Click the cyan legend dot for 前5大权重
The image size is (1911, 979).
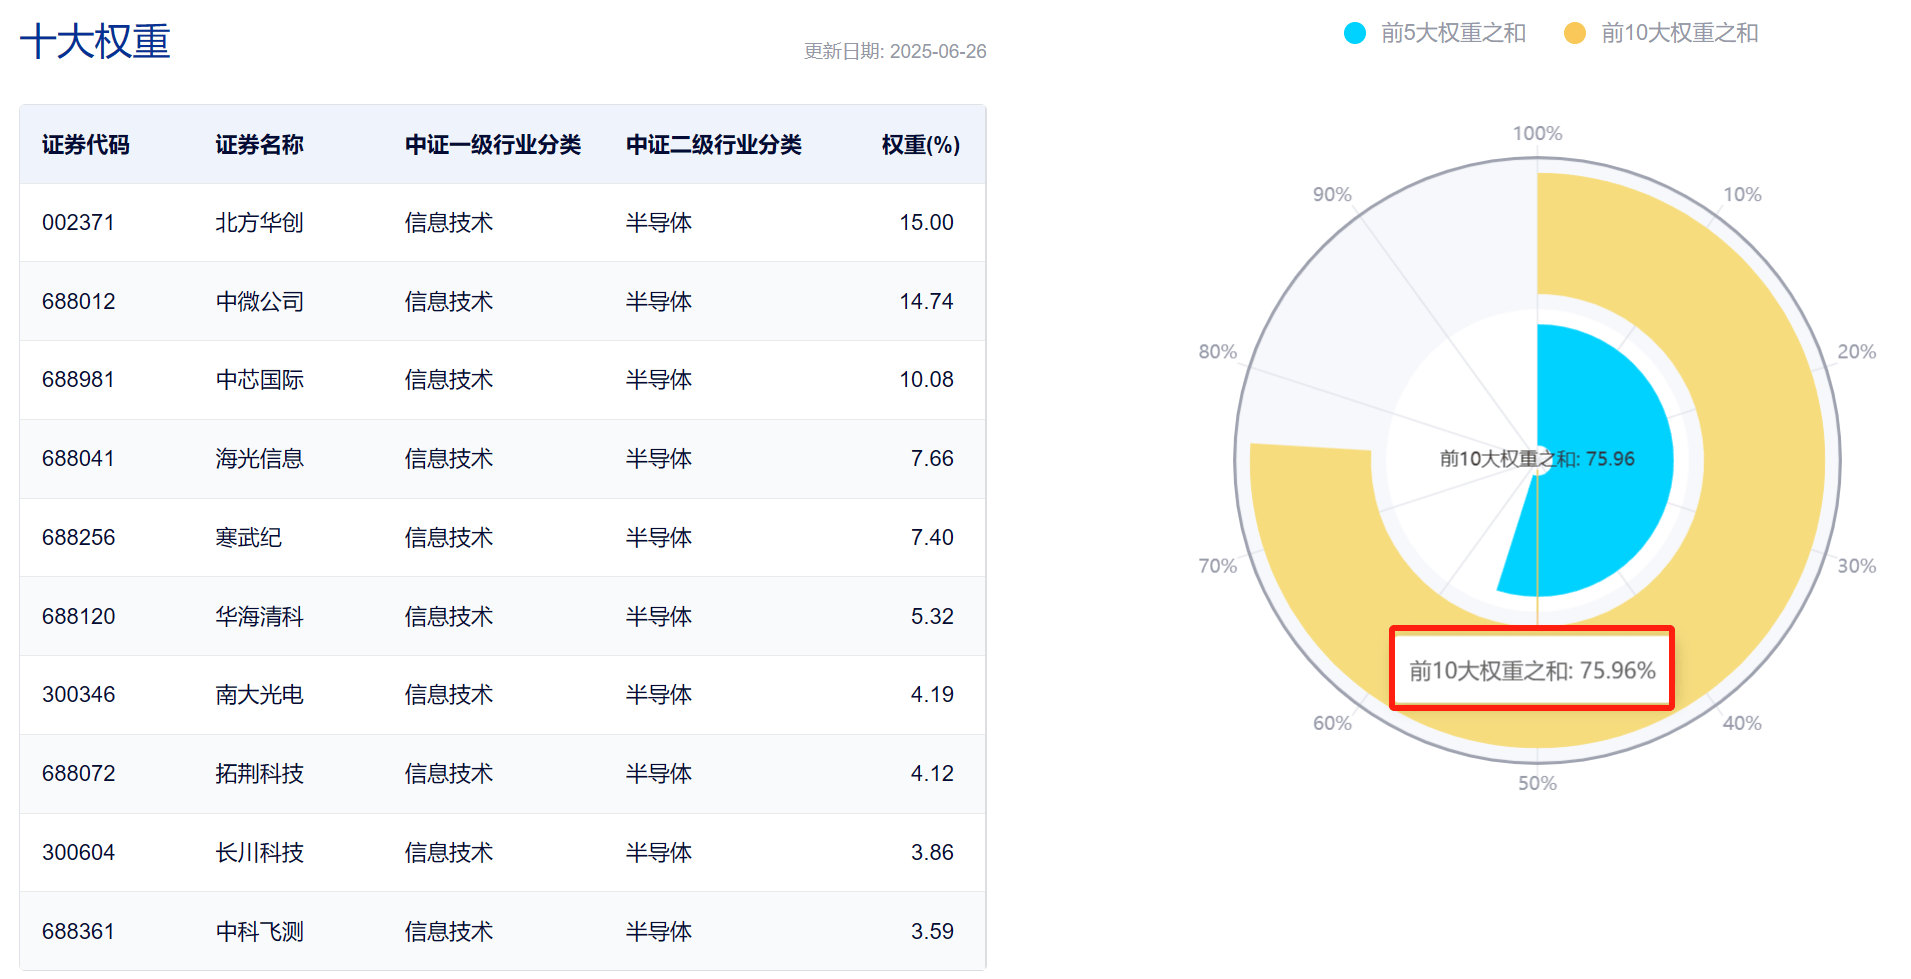point(1355,33)
